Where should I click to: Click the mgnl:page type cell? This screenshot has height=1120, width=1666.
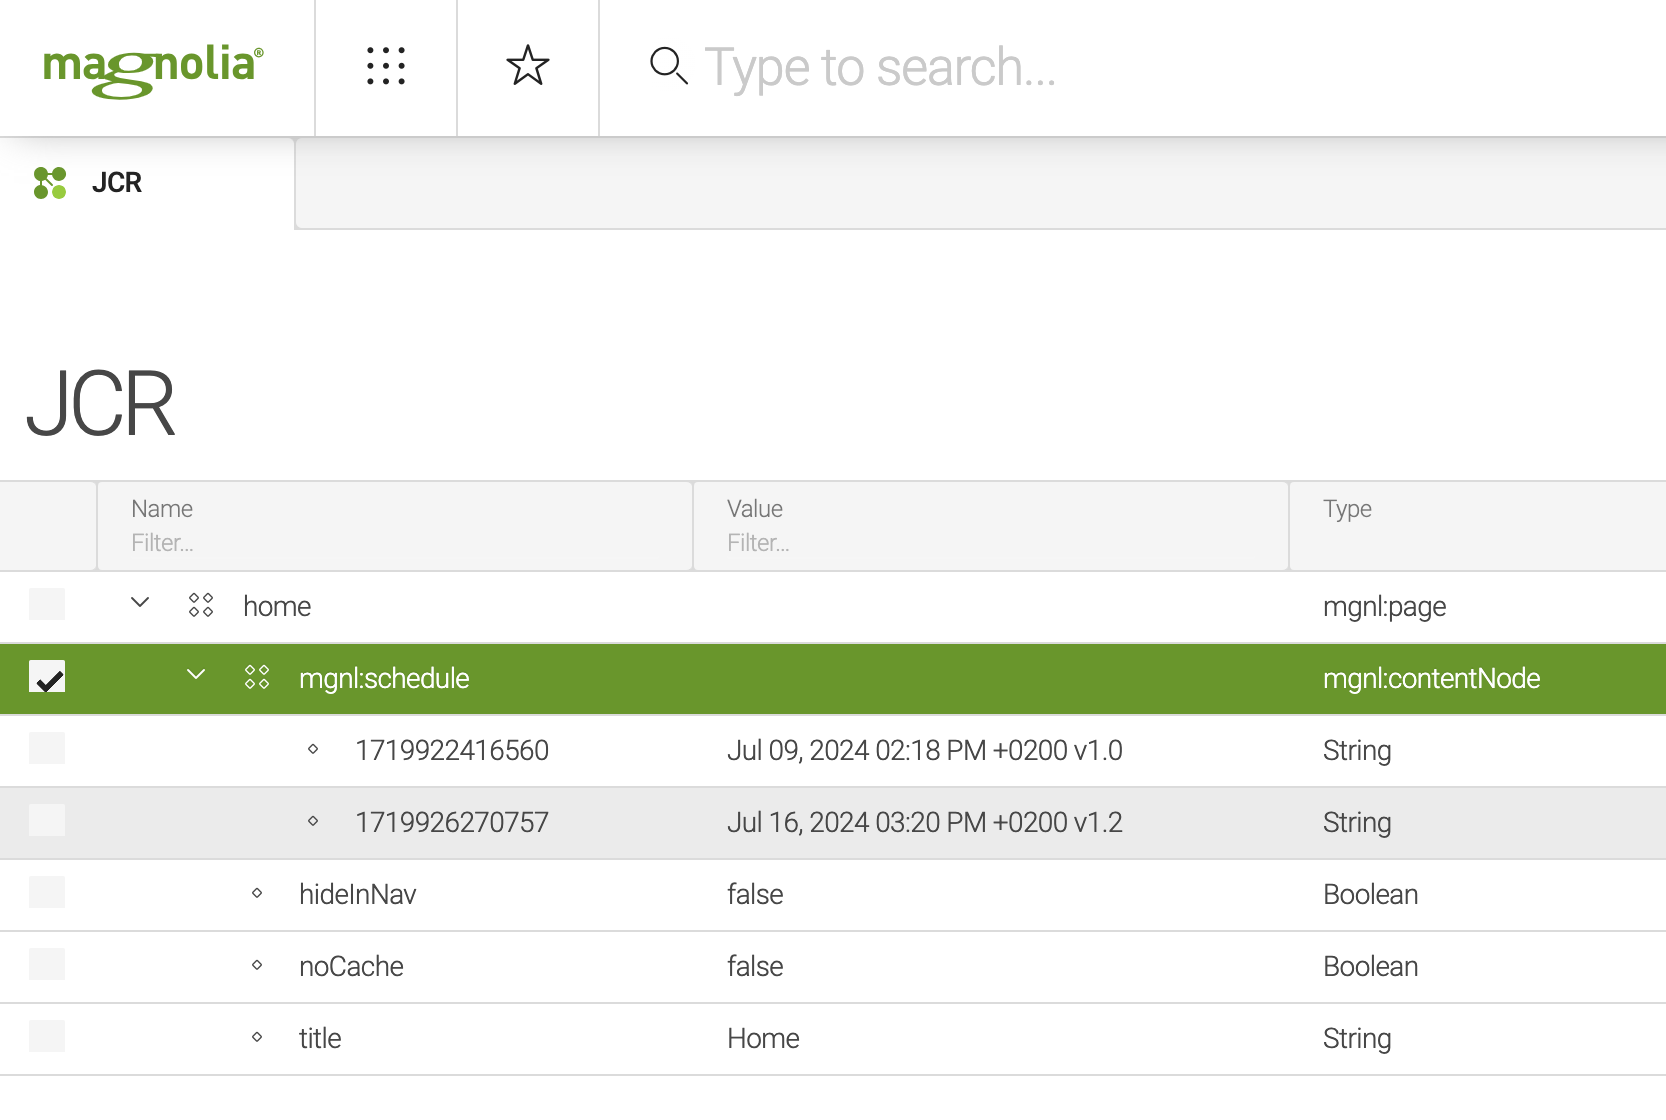(1384, 607)
